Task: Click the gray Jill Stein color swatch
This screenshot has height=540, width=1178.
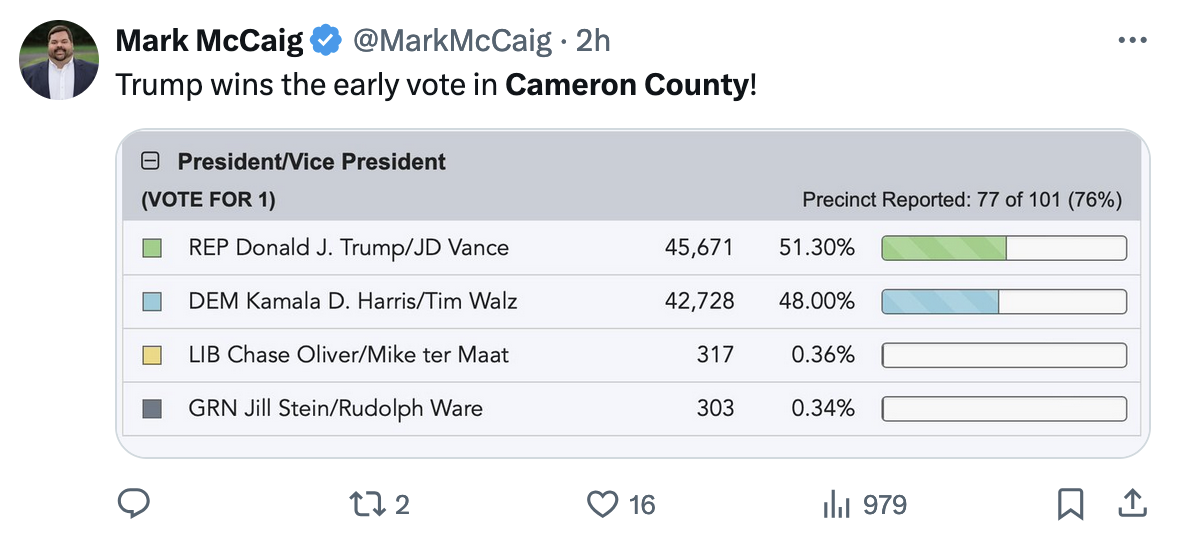Action: click(x=152, y=409)
